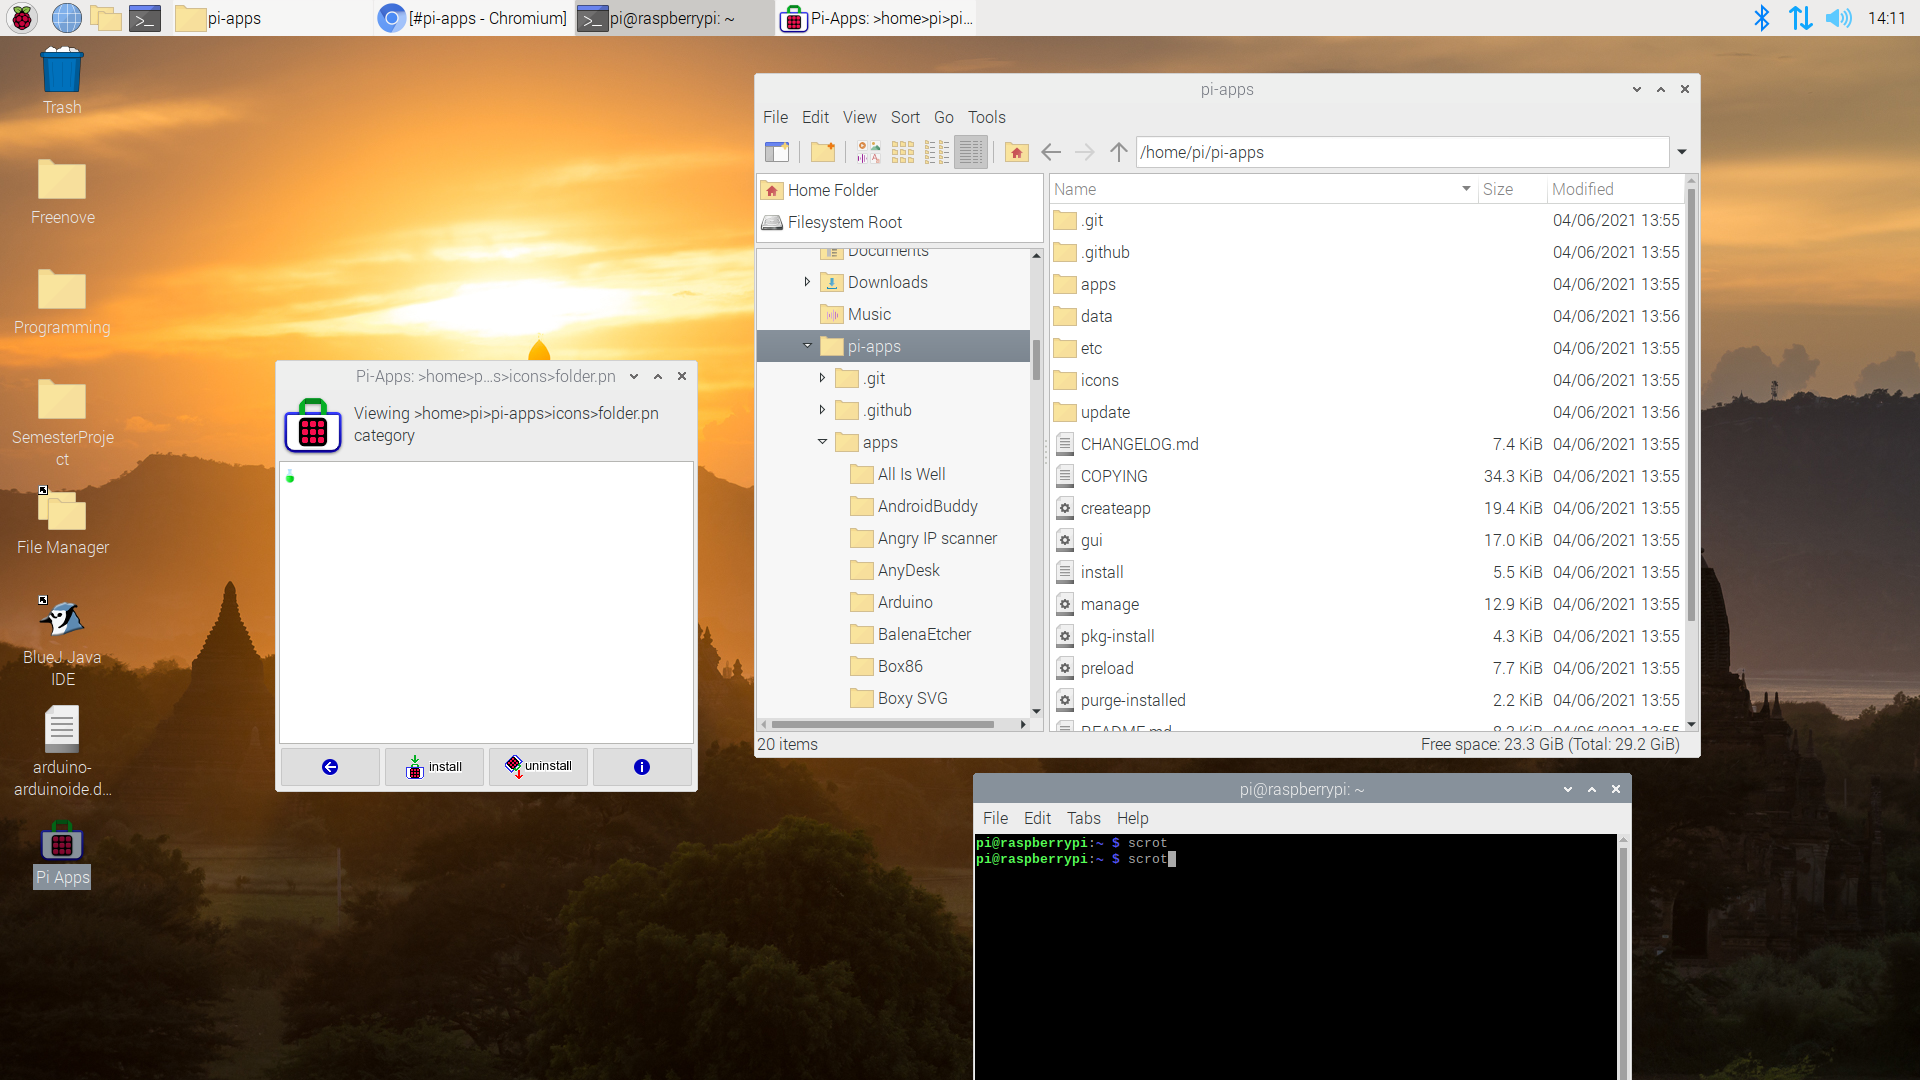This screenshot has height=1080, width=1920.
Task: Go to home folder toolbar icon
Action: pyautogui.click(x=1017, y=152)
